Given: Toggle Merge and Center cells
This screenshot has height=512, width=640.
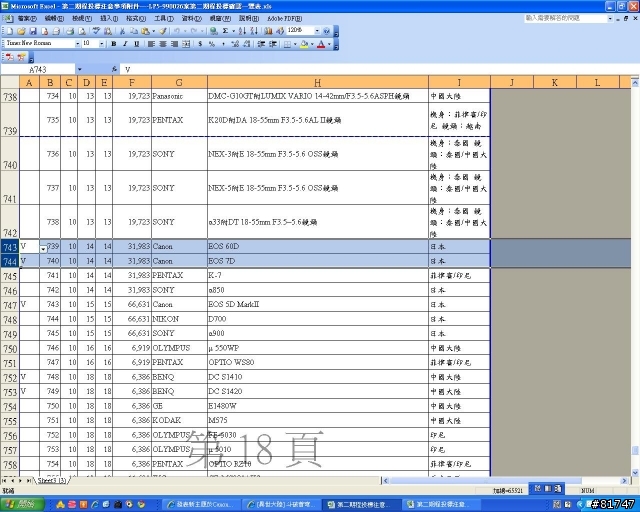Looking at the screenshot, I should pyautogui.click(x=186, y=44).
